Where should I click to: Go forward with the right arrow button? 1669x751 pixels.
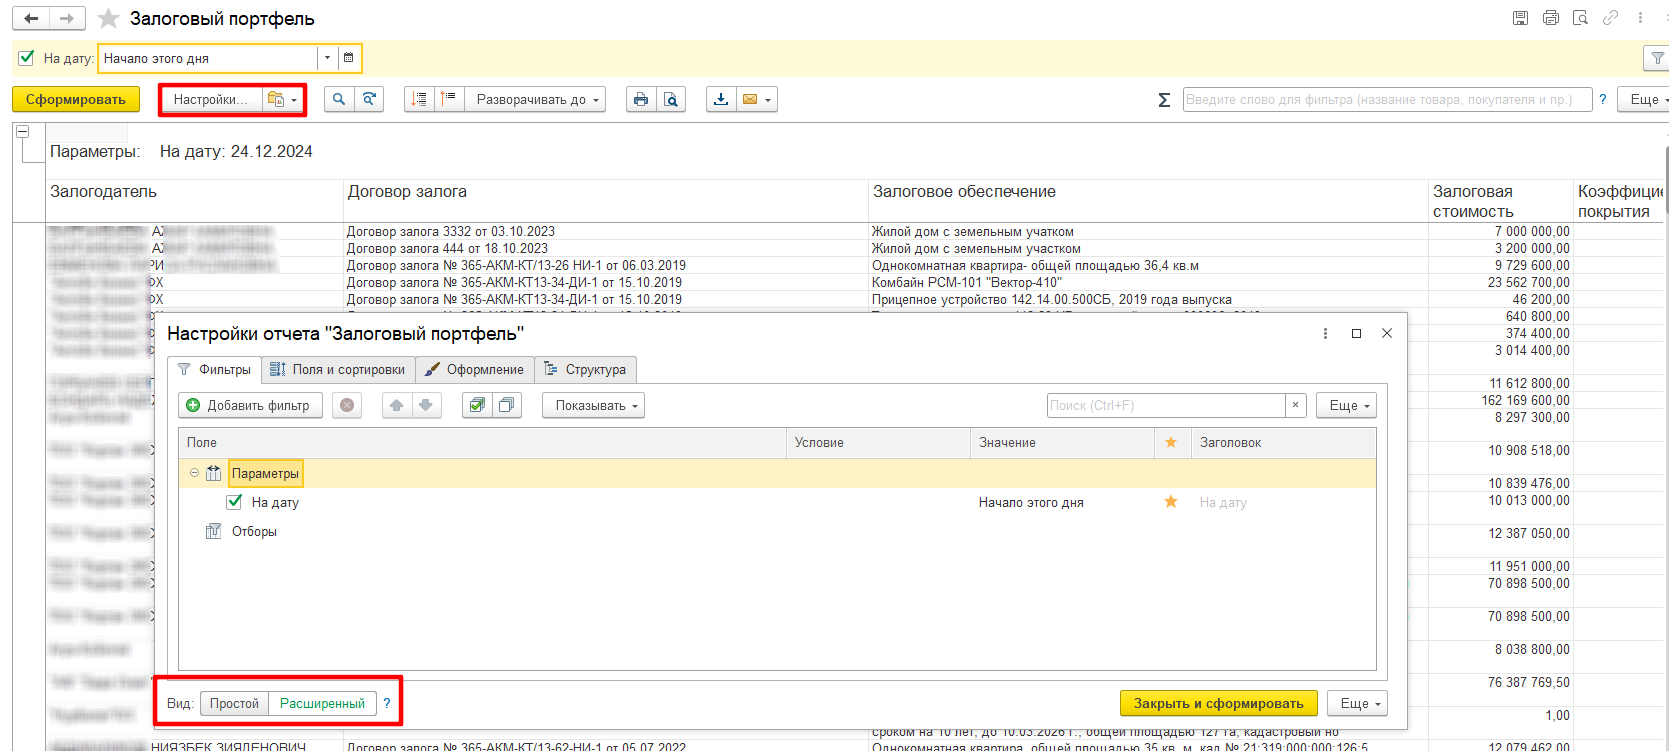(x=67, y=18)
